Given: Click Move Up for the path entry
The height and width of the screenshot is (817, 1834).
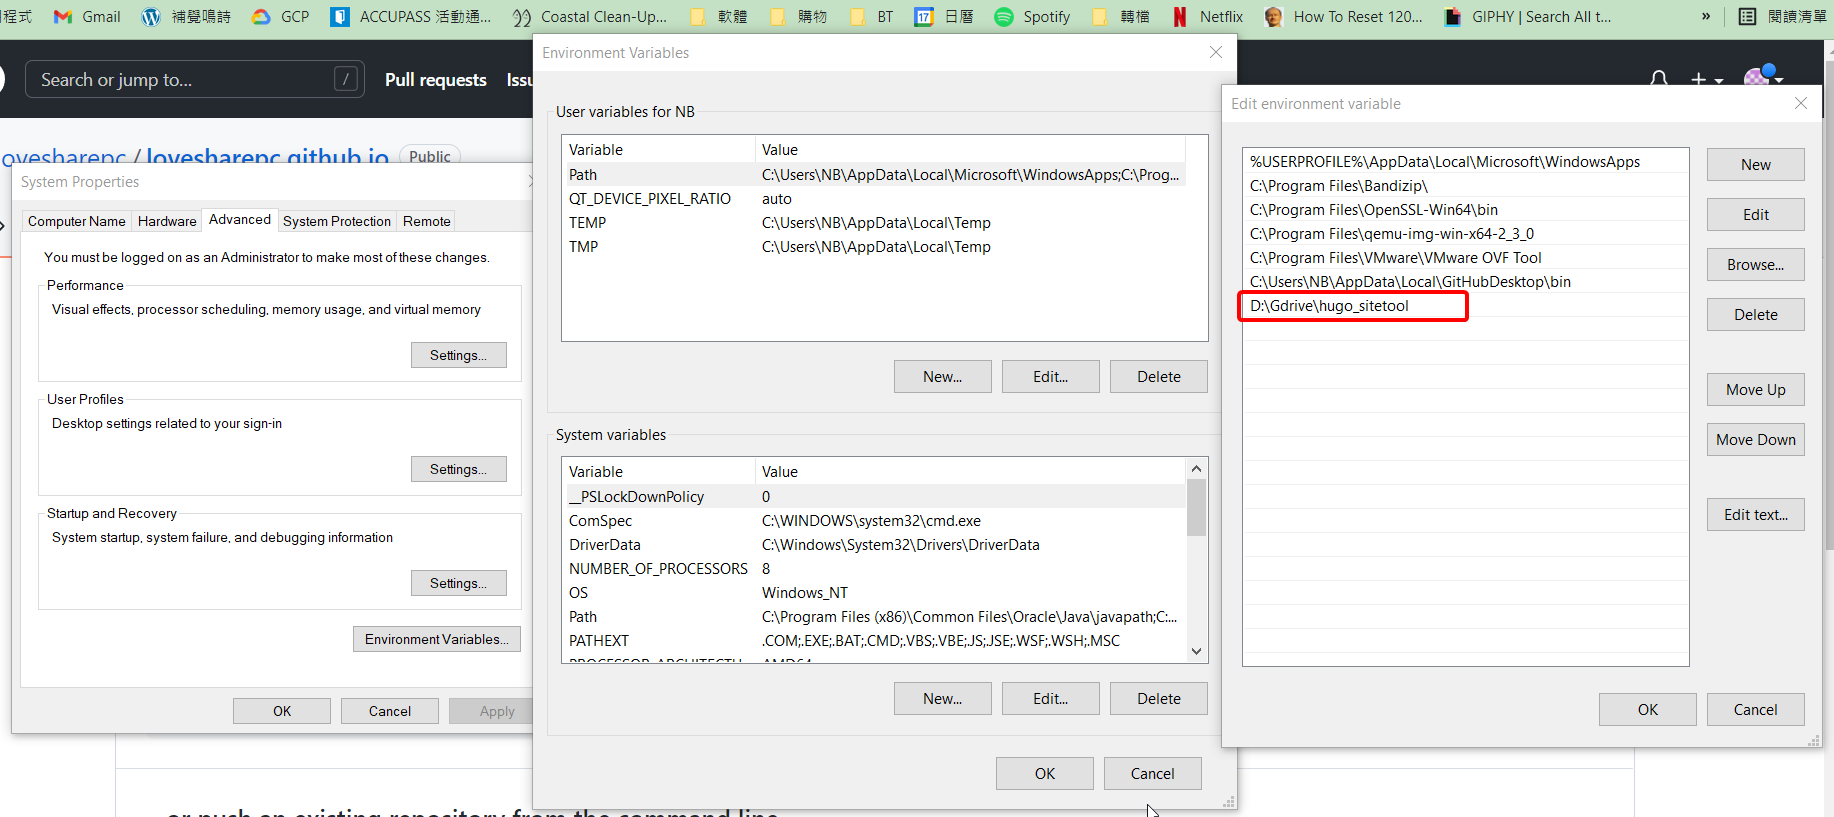Looking at the screenshot, I should click(1755, 390).
